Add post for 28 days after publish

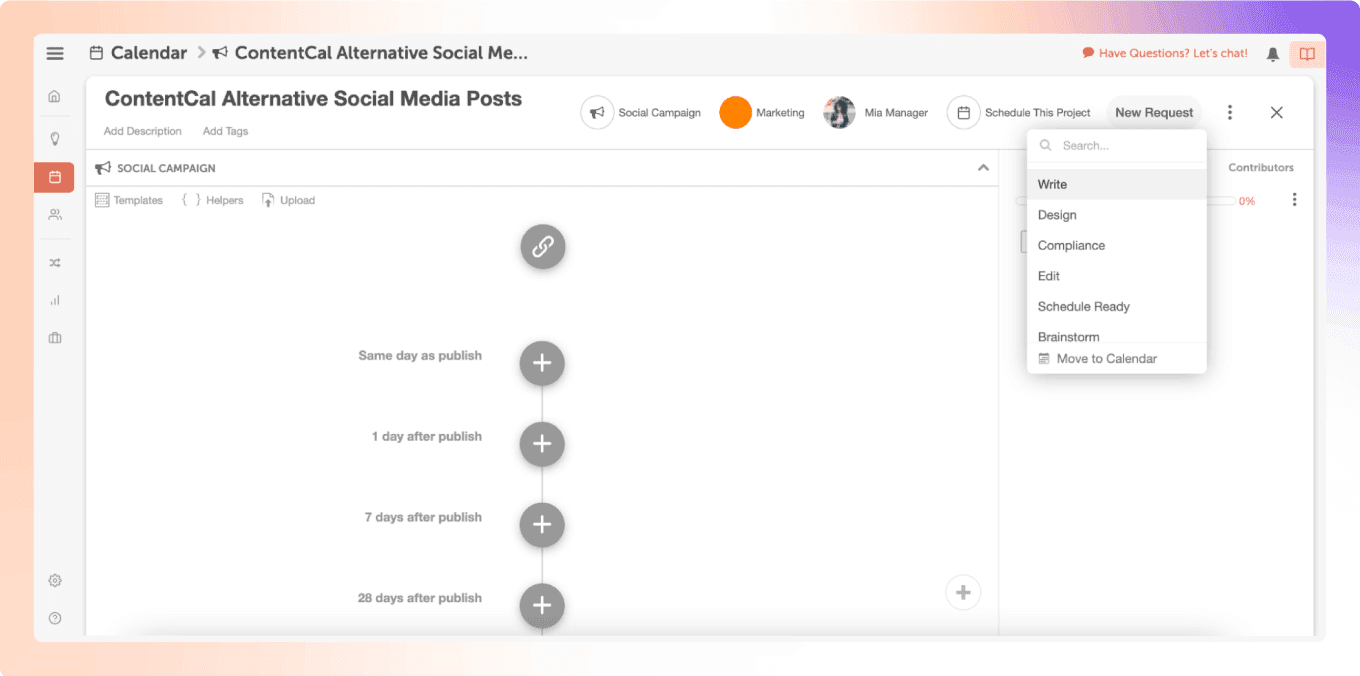coord(542,606)
